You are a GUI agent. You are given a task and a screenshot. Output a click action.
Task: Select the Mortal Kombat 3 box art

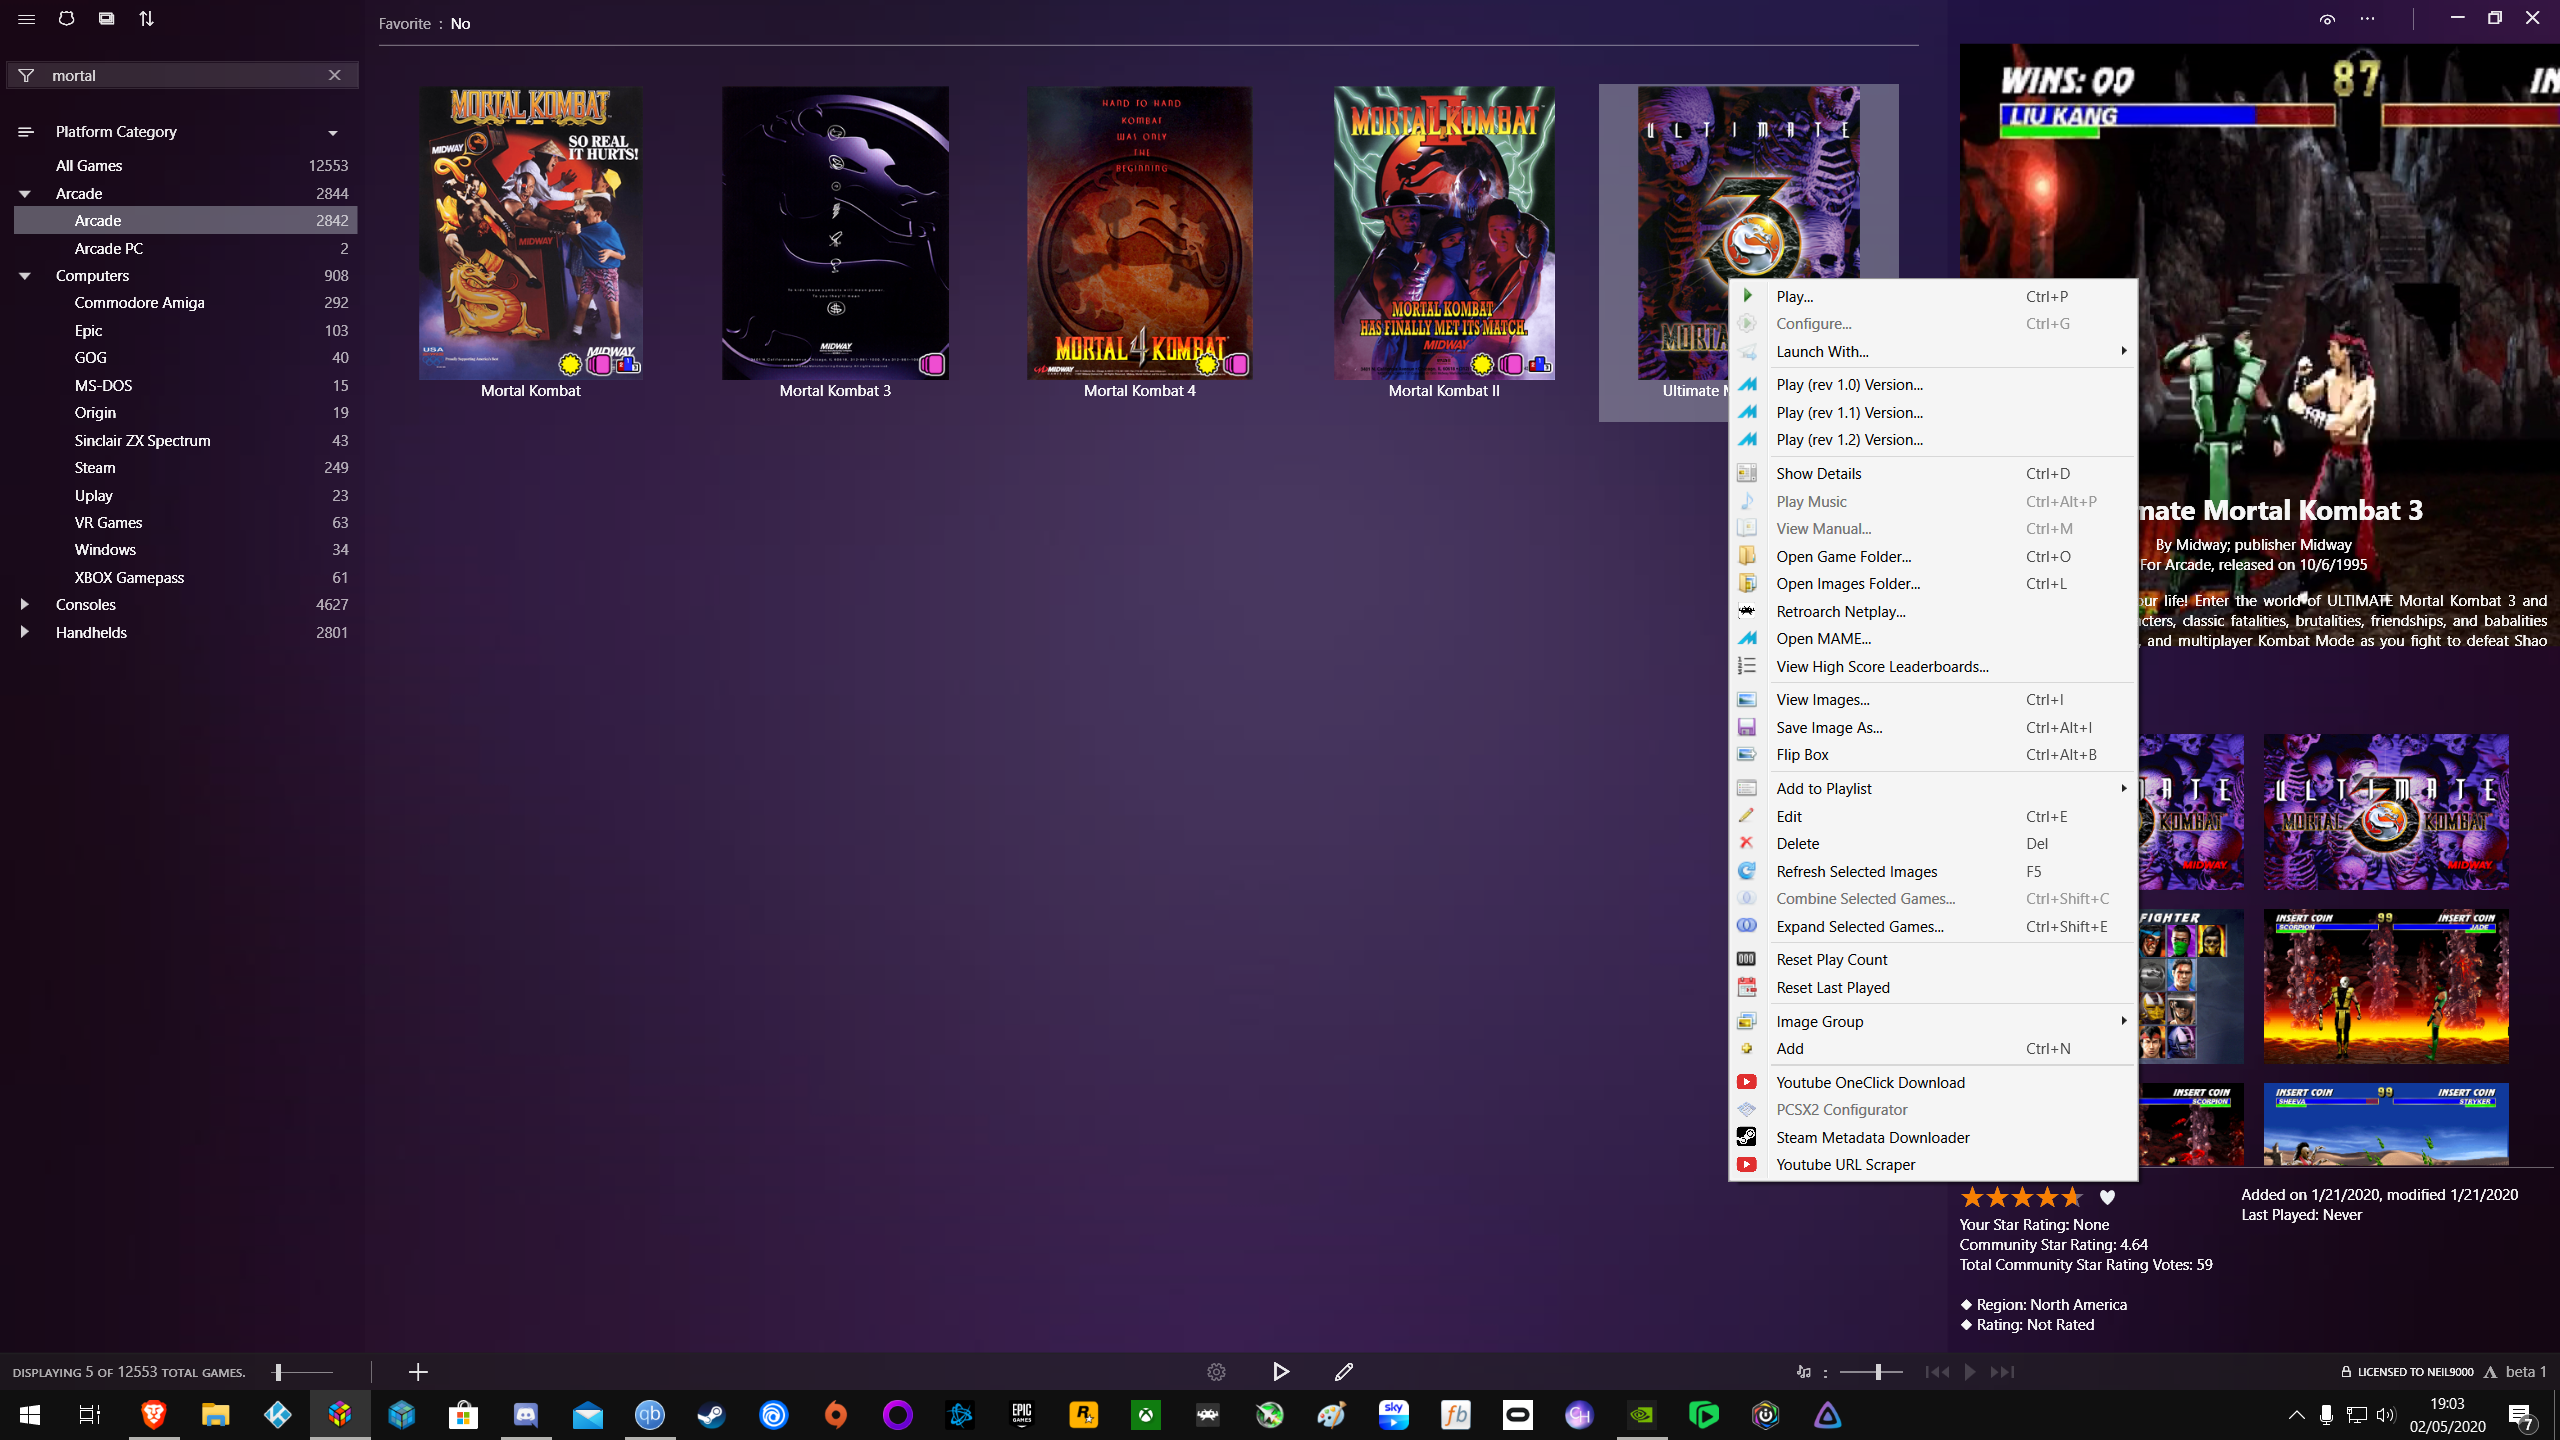pos(836,233)
